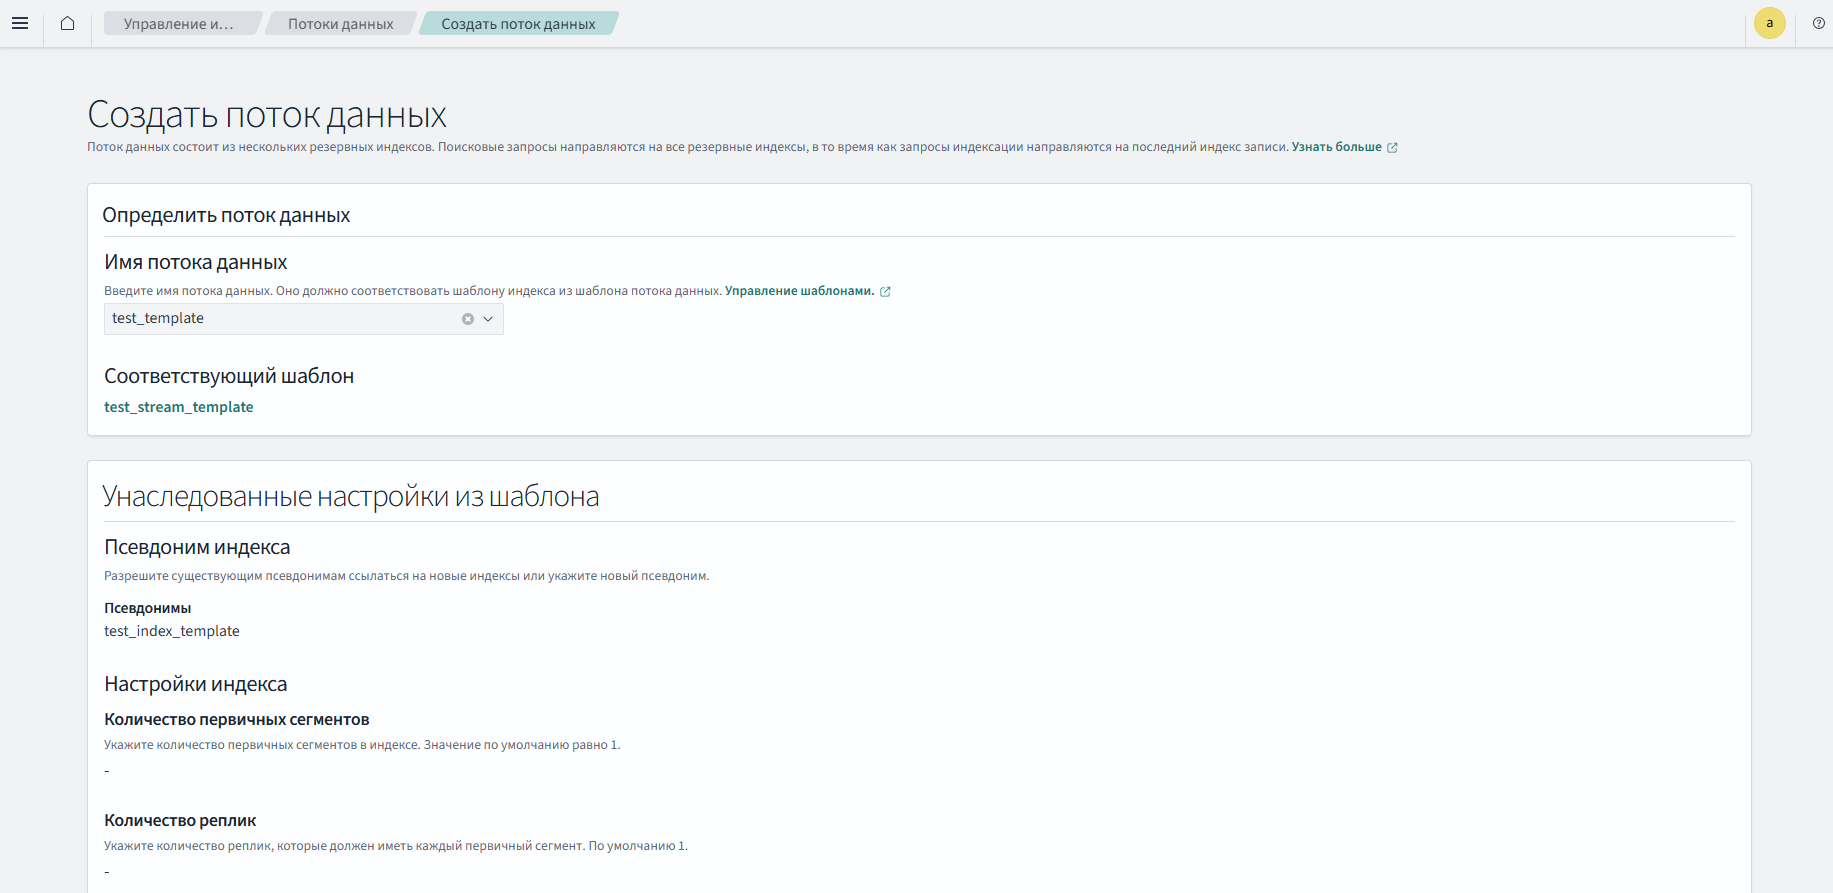Viewport: 1833px width, 893px height.
Task: Click external link icon beside 'Узнать больше'
Action: pos(1392,147)
